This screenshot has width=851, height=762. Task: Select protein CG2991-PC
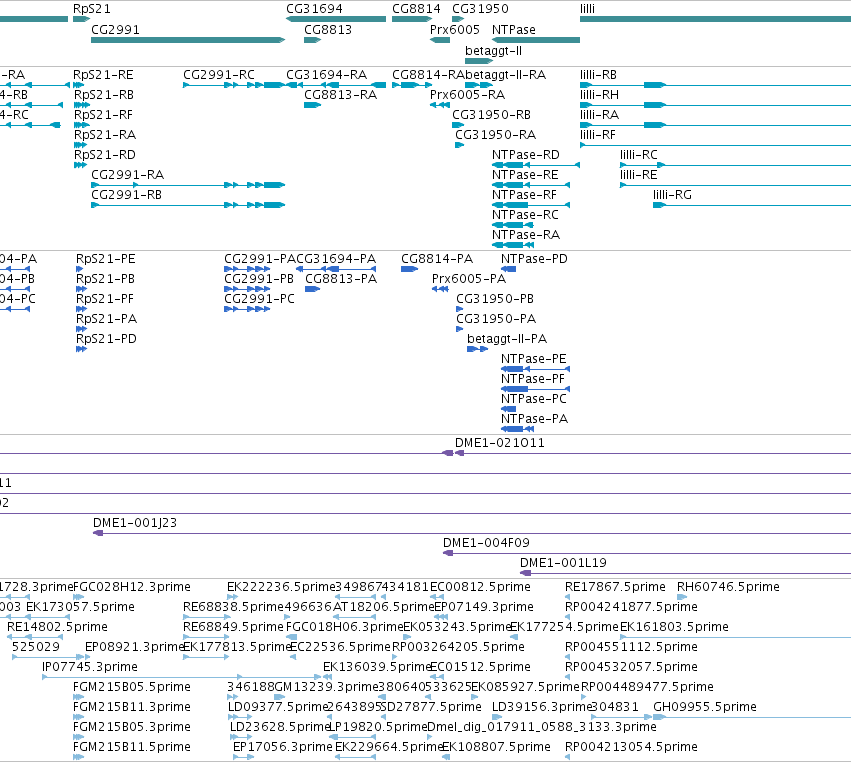click(259, 299)
